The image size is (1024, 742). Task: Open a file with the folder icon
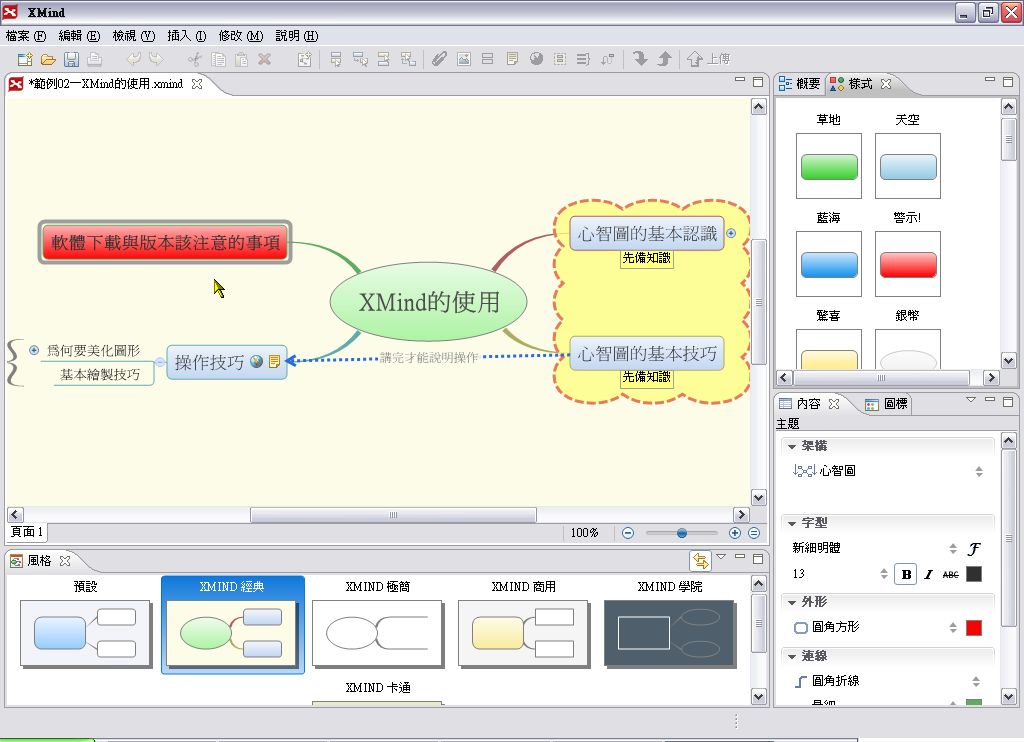[48, 59]
